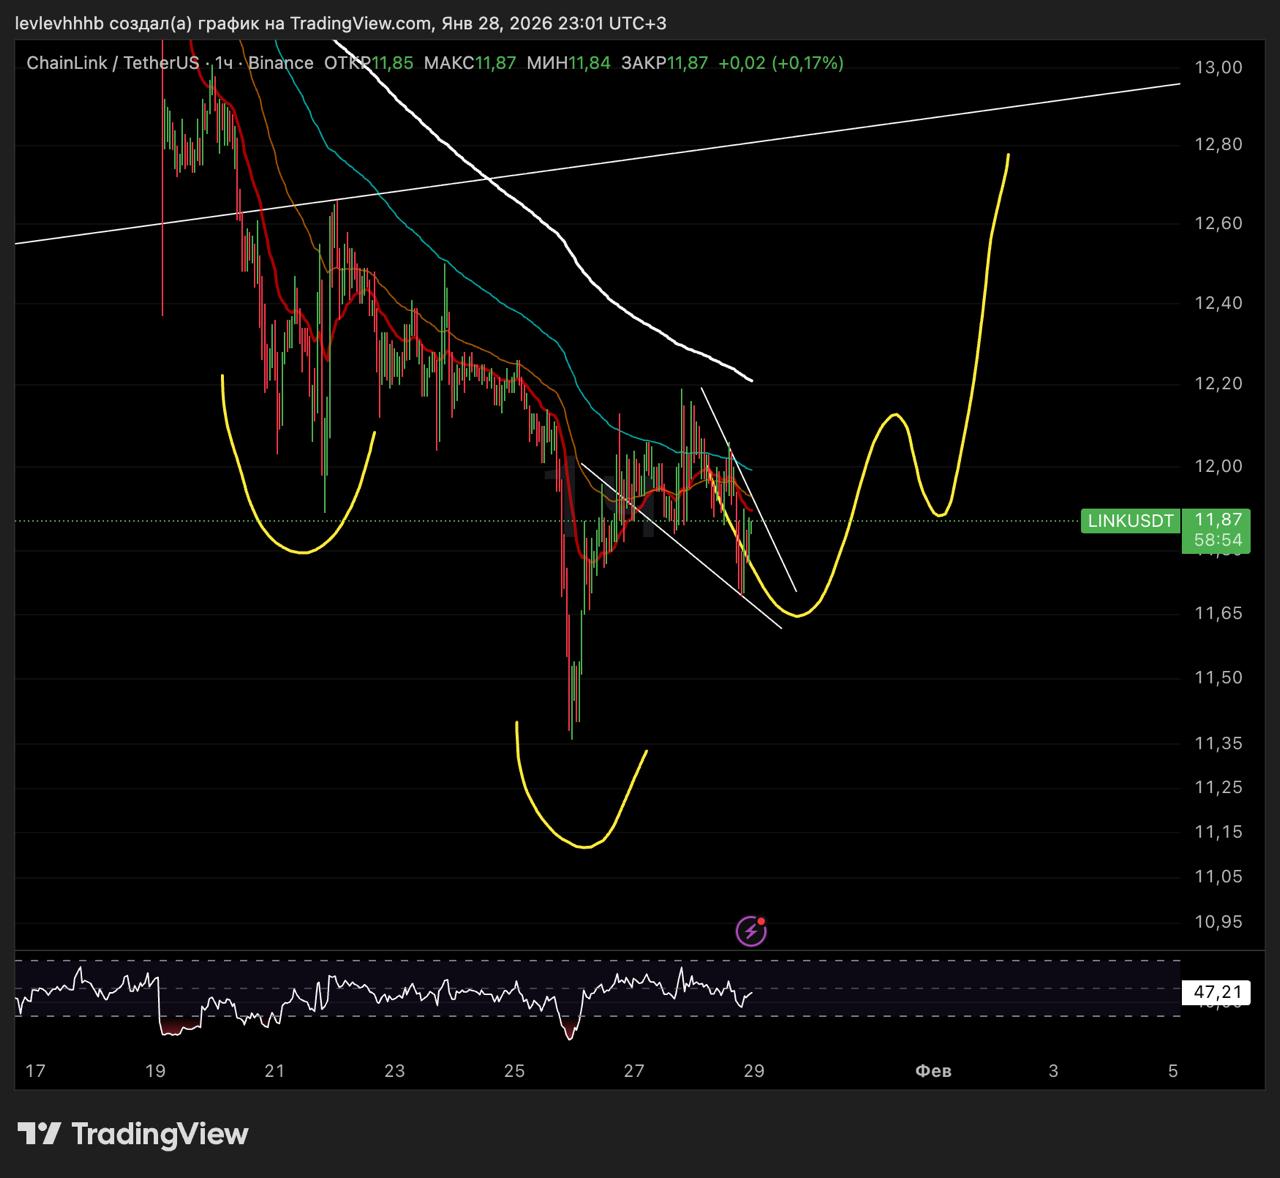
Task: Select the thick white moving average curve
Action: tap(560, 240)
